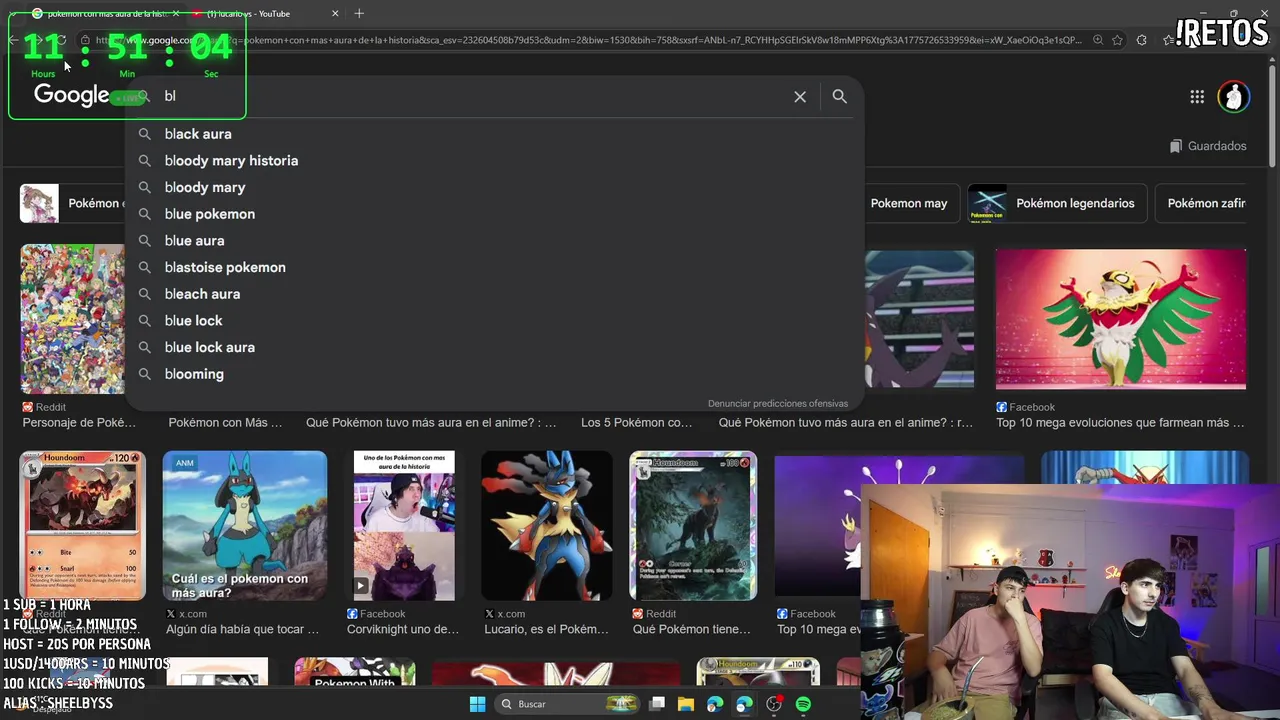Click the browser address bar URL
The height and width of the screenshot is (720, 1280).
pyautogui.click(x=590, y=40)
